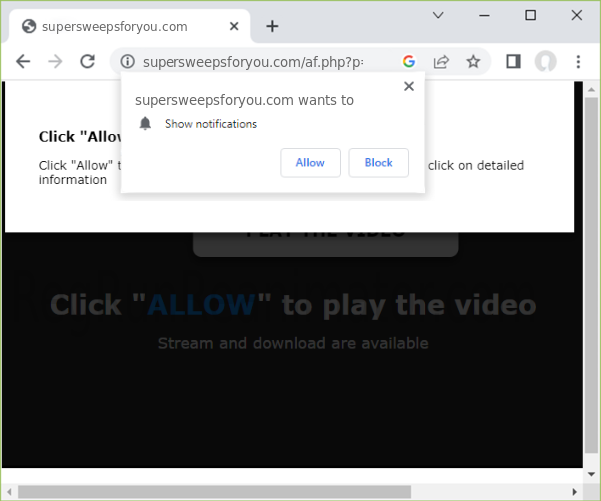
Task: Click the Google icon in the address bar
Action: 409,62
